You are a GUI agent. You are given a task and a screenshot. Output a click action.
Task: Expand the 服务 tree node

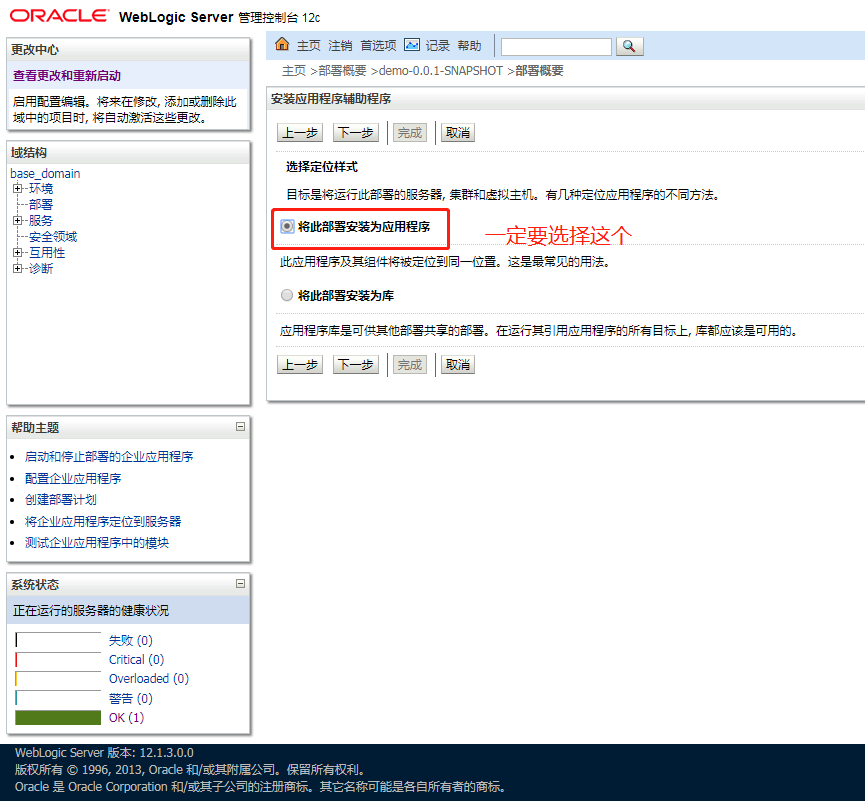click(x=18, y=221)
